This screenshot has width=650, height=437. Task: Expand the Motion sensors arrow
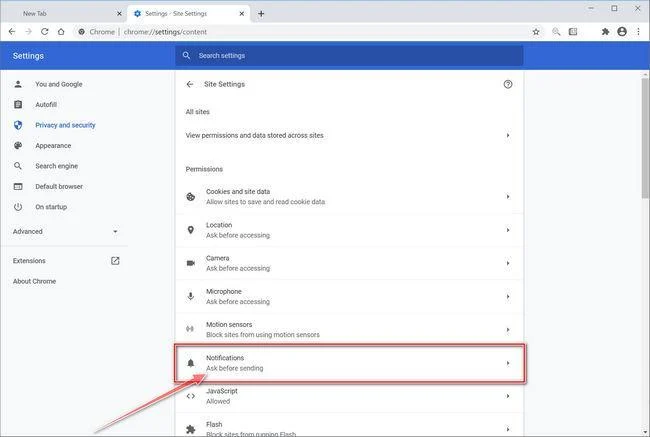pyautogui.click(x=508, y=330)
